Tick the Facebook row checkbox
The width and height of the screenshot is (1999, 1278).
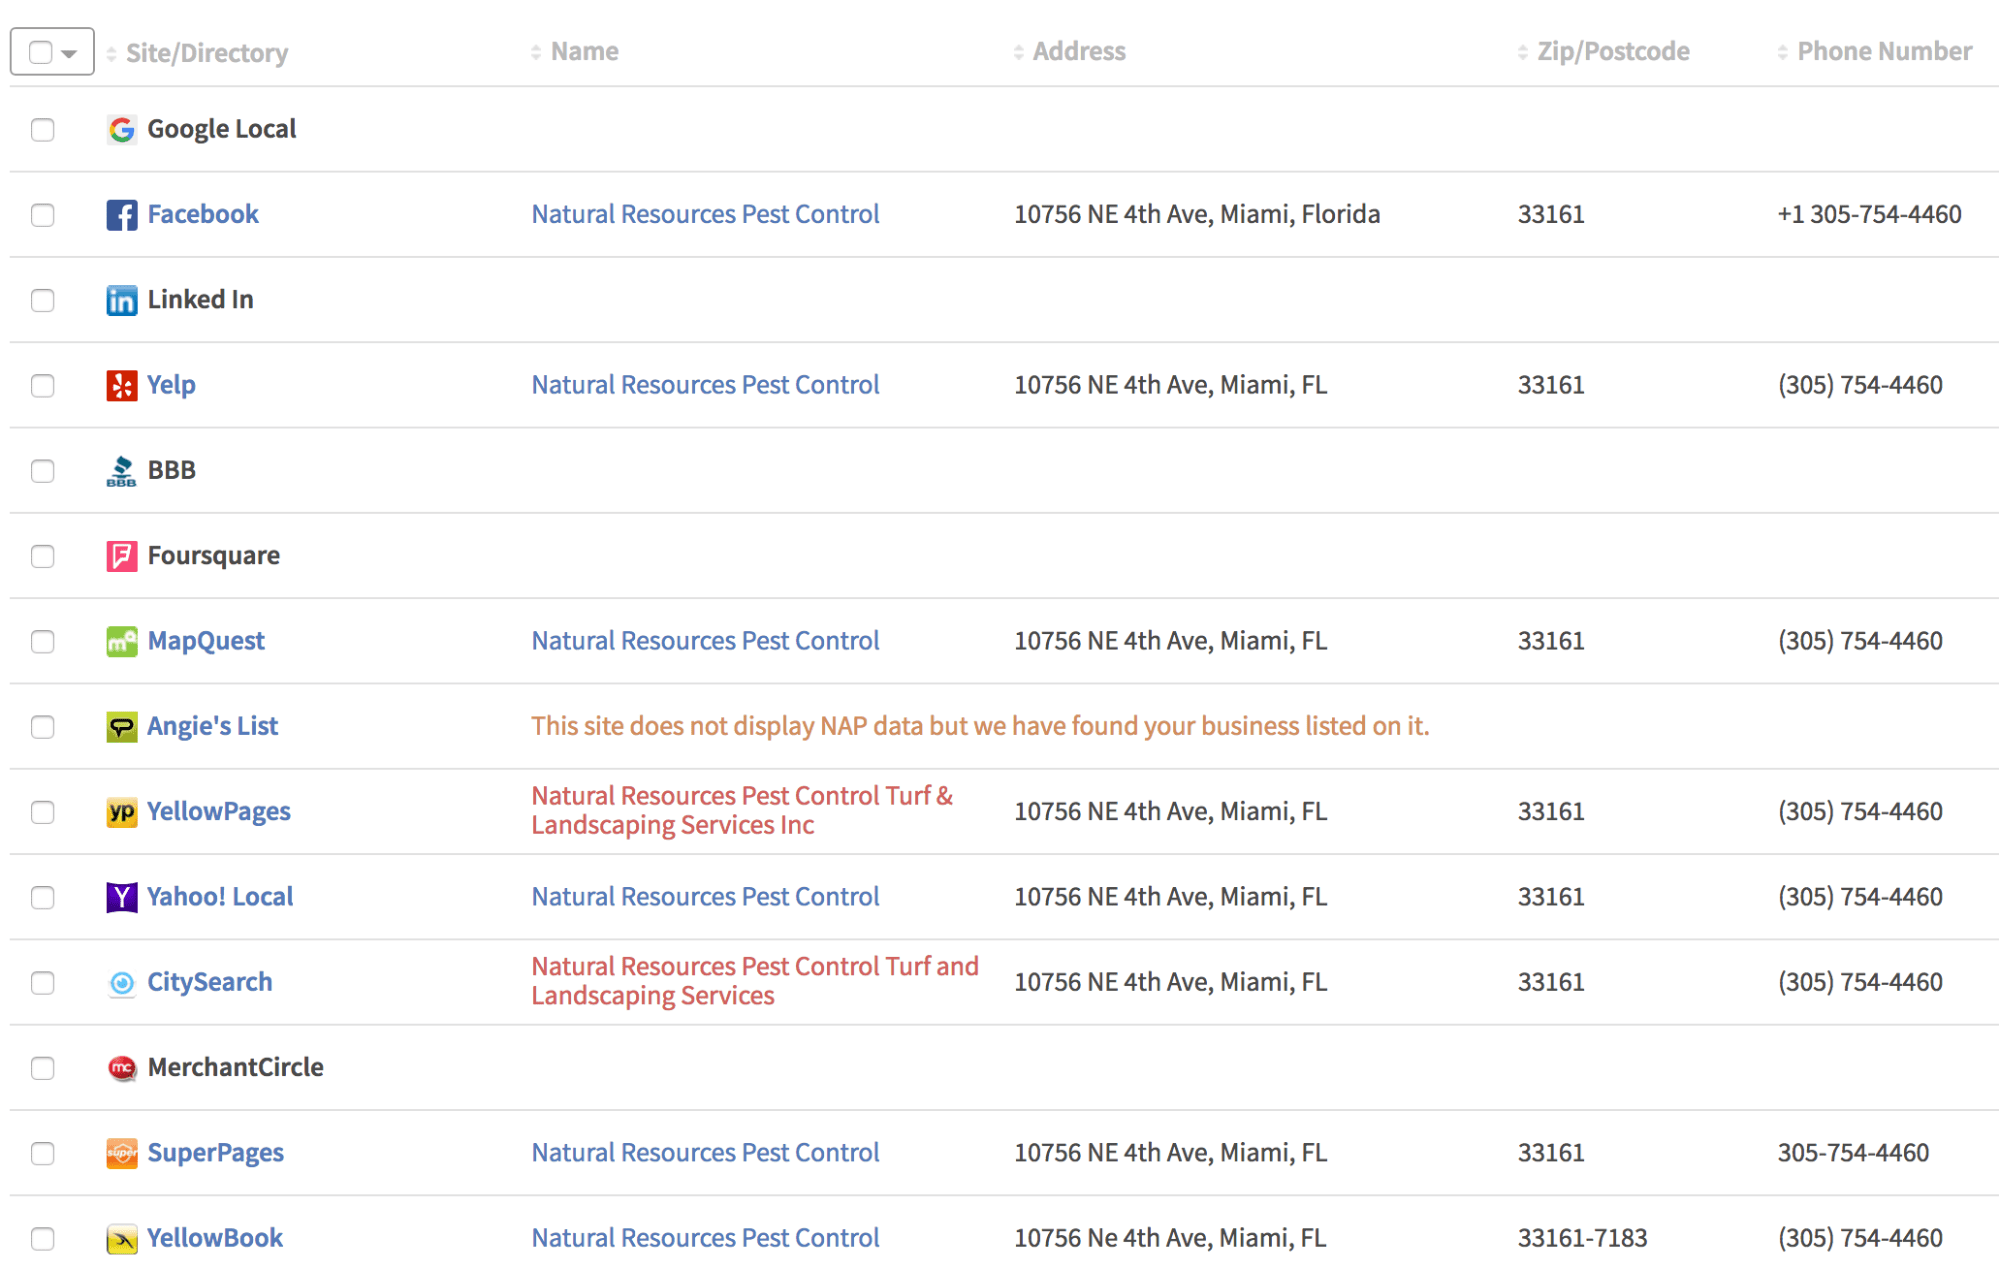click(x=42, y=215)
